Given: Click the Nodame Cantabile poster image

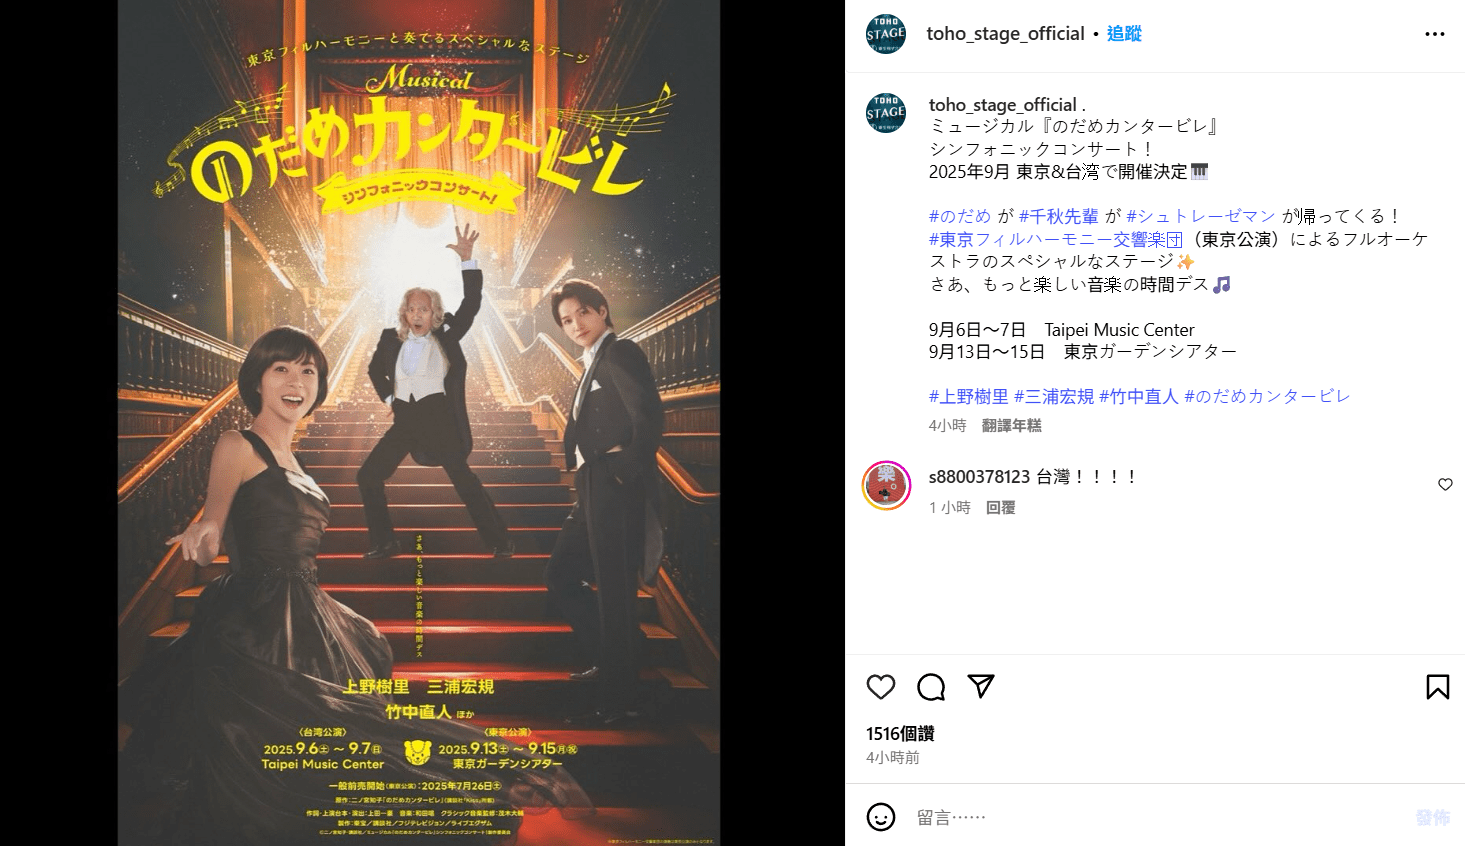Looking at the screenshot, I should 419,423.
